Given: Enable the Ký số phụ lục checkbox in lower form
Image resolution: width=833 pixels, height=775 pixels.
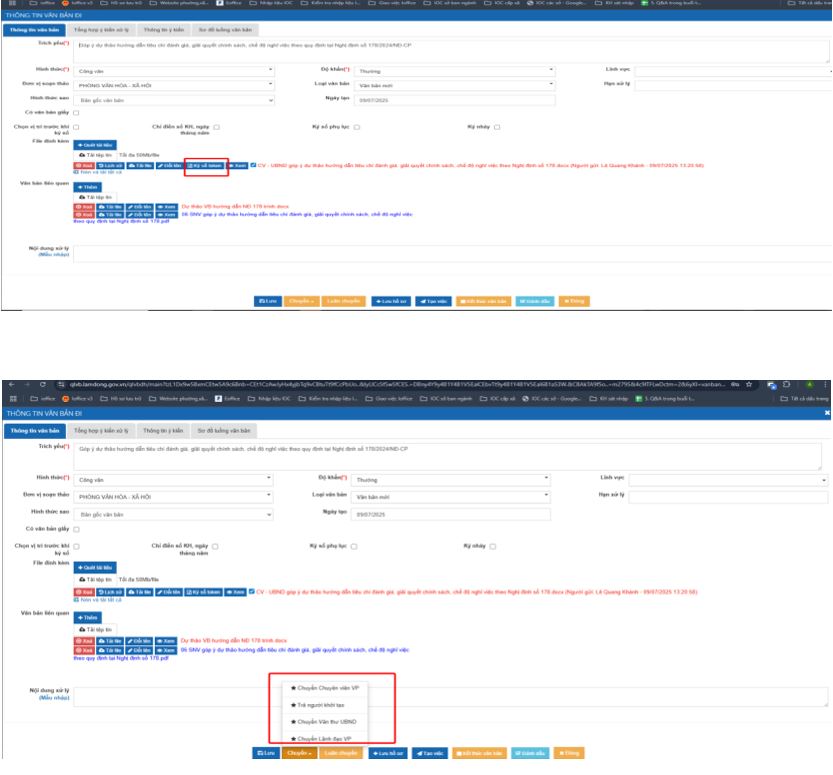Looking at the screenshot, I should coord(353,546).
